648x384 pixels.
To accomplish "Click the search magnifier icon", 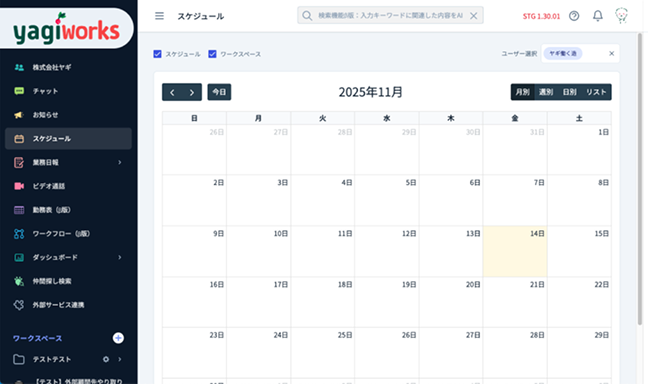I will coord(307,16).
